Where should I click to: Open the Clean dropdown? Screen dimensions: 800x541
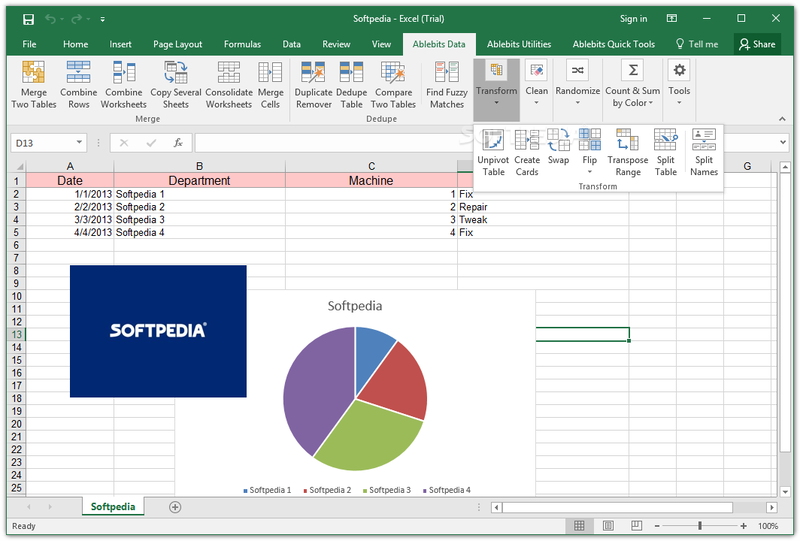click(x=536, y=84)
